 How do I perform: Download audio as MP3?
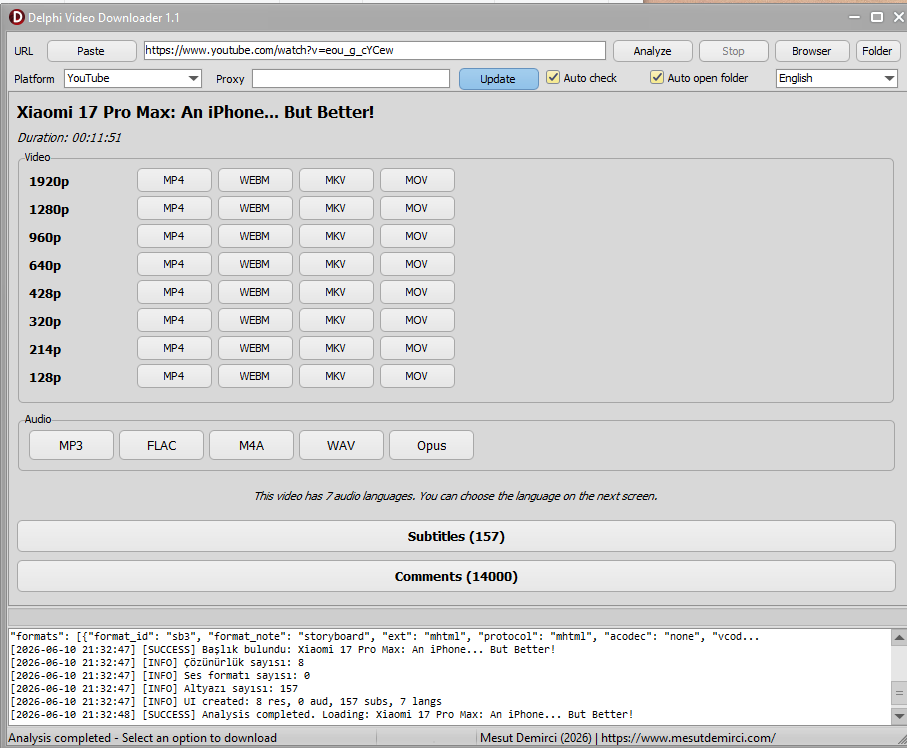tap(71, 445)
